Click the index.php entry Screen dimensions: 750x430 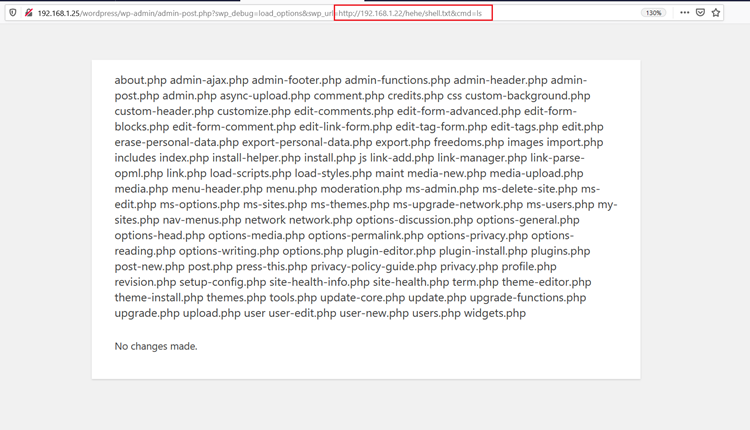(x=184, y=158)
